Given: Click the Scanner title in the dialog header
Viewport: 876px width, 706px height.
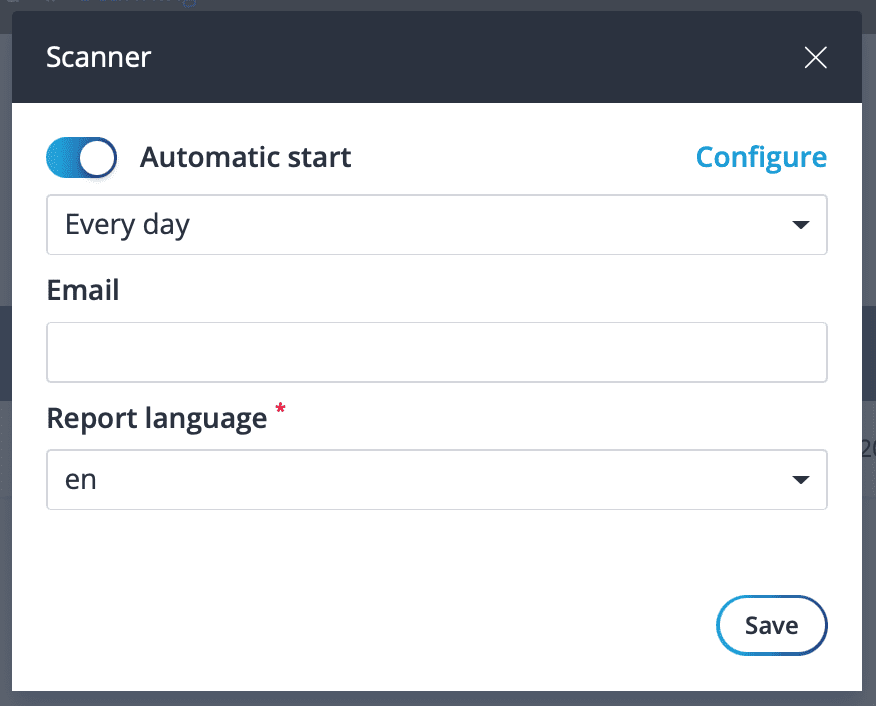Looking at the screenshot, I should pos(98,57).
